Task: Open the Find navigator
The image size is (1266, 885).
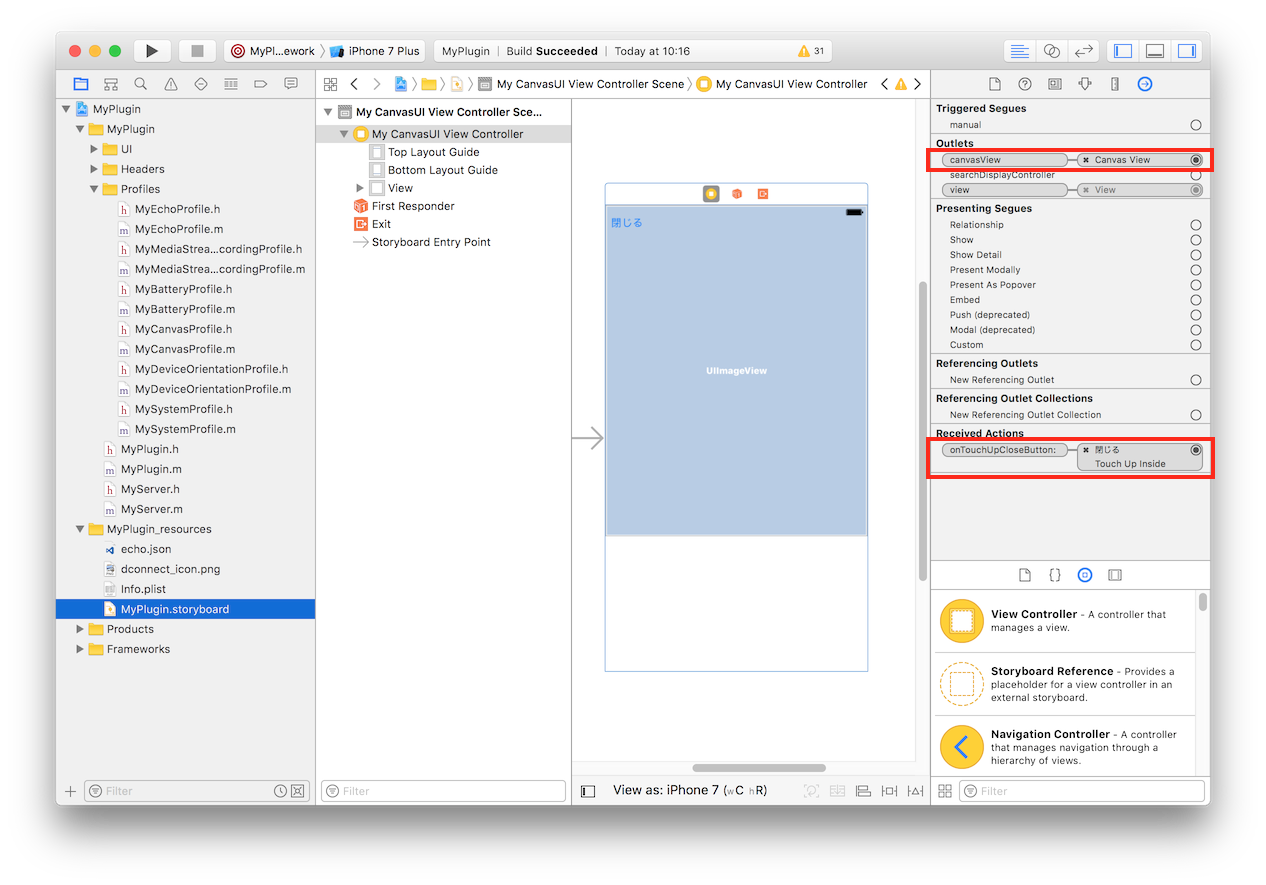Action: coord(141,84)
